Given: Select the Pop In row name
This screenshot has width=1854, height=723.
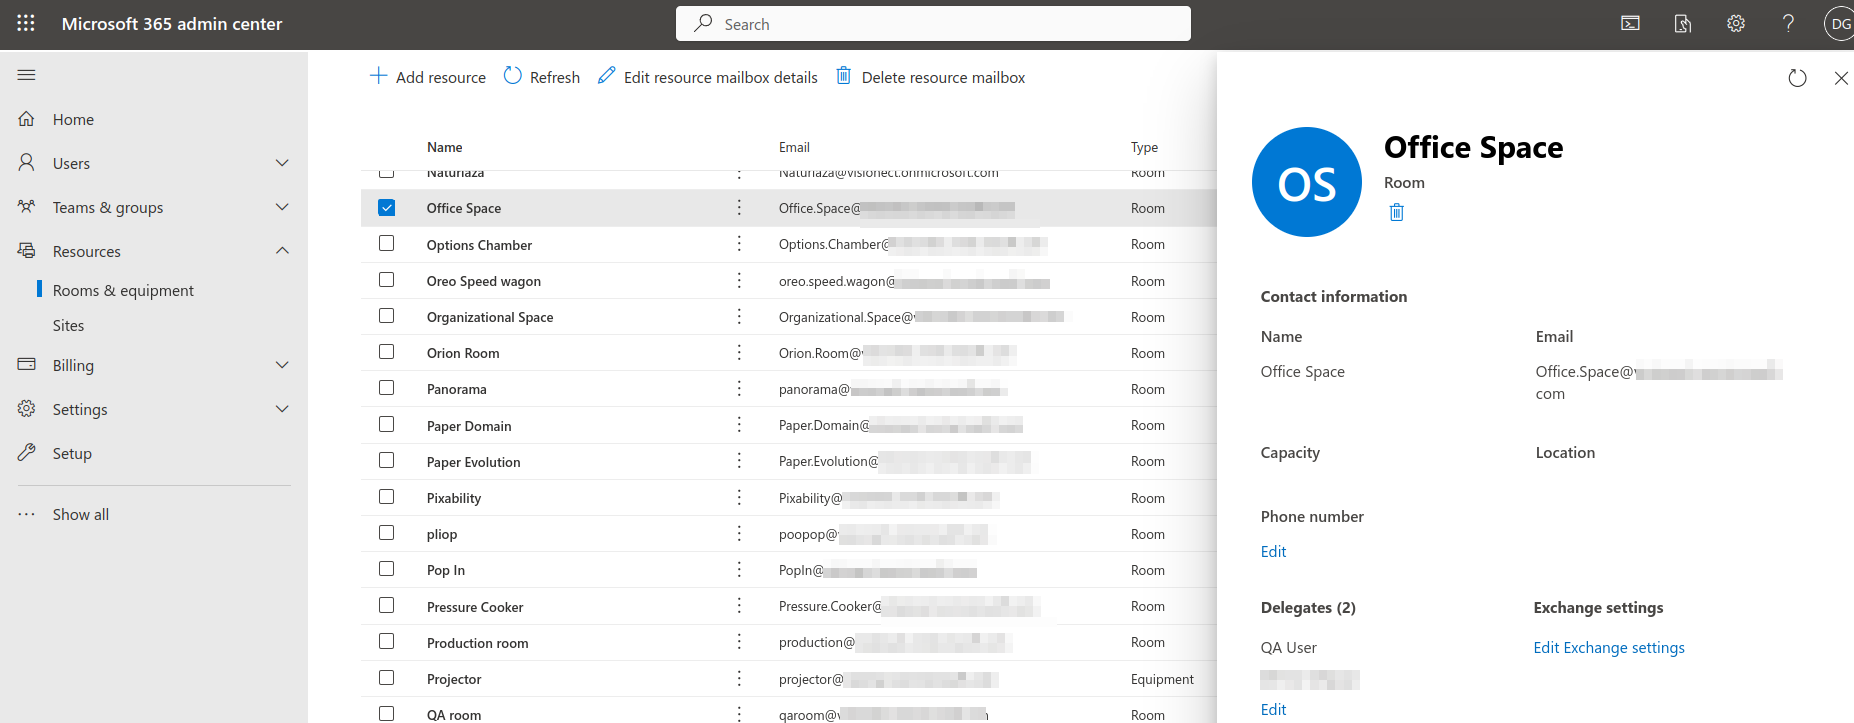Looking at the screenshot, I should pos(445,570).
